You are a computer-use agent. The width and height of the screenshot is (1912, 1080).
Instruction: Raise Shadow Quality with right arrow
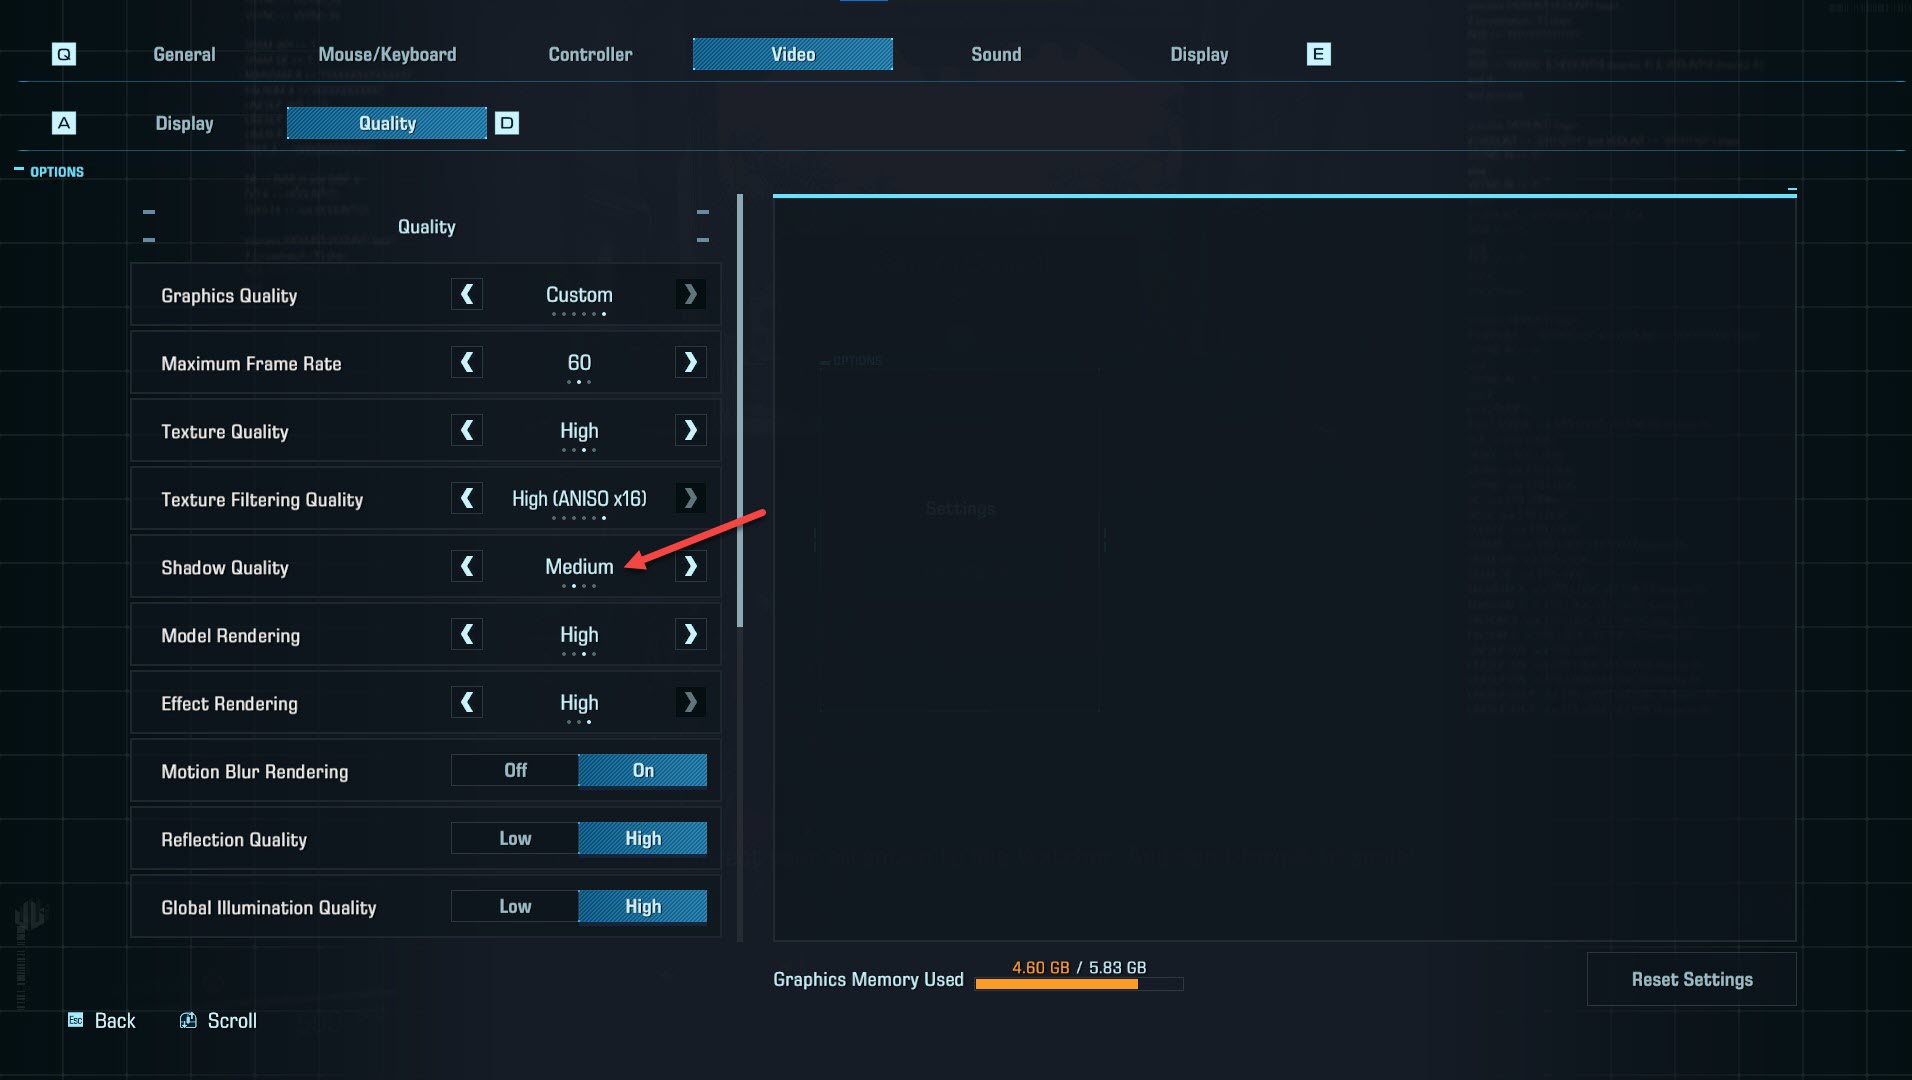(690, 566)
